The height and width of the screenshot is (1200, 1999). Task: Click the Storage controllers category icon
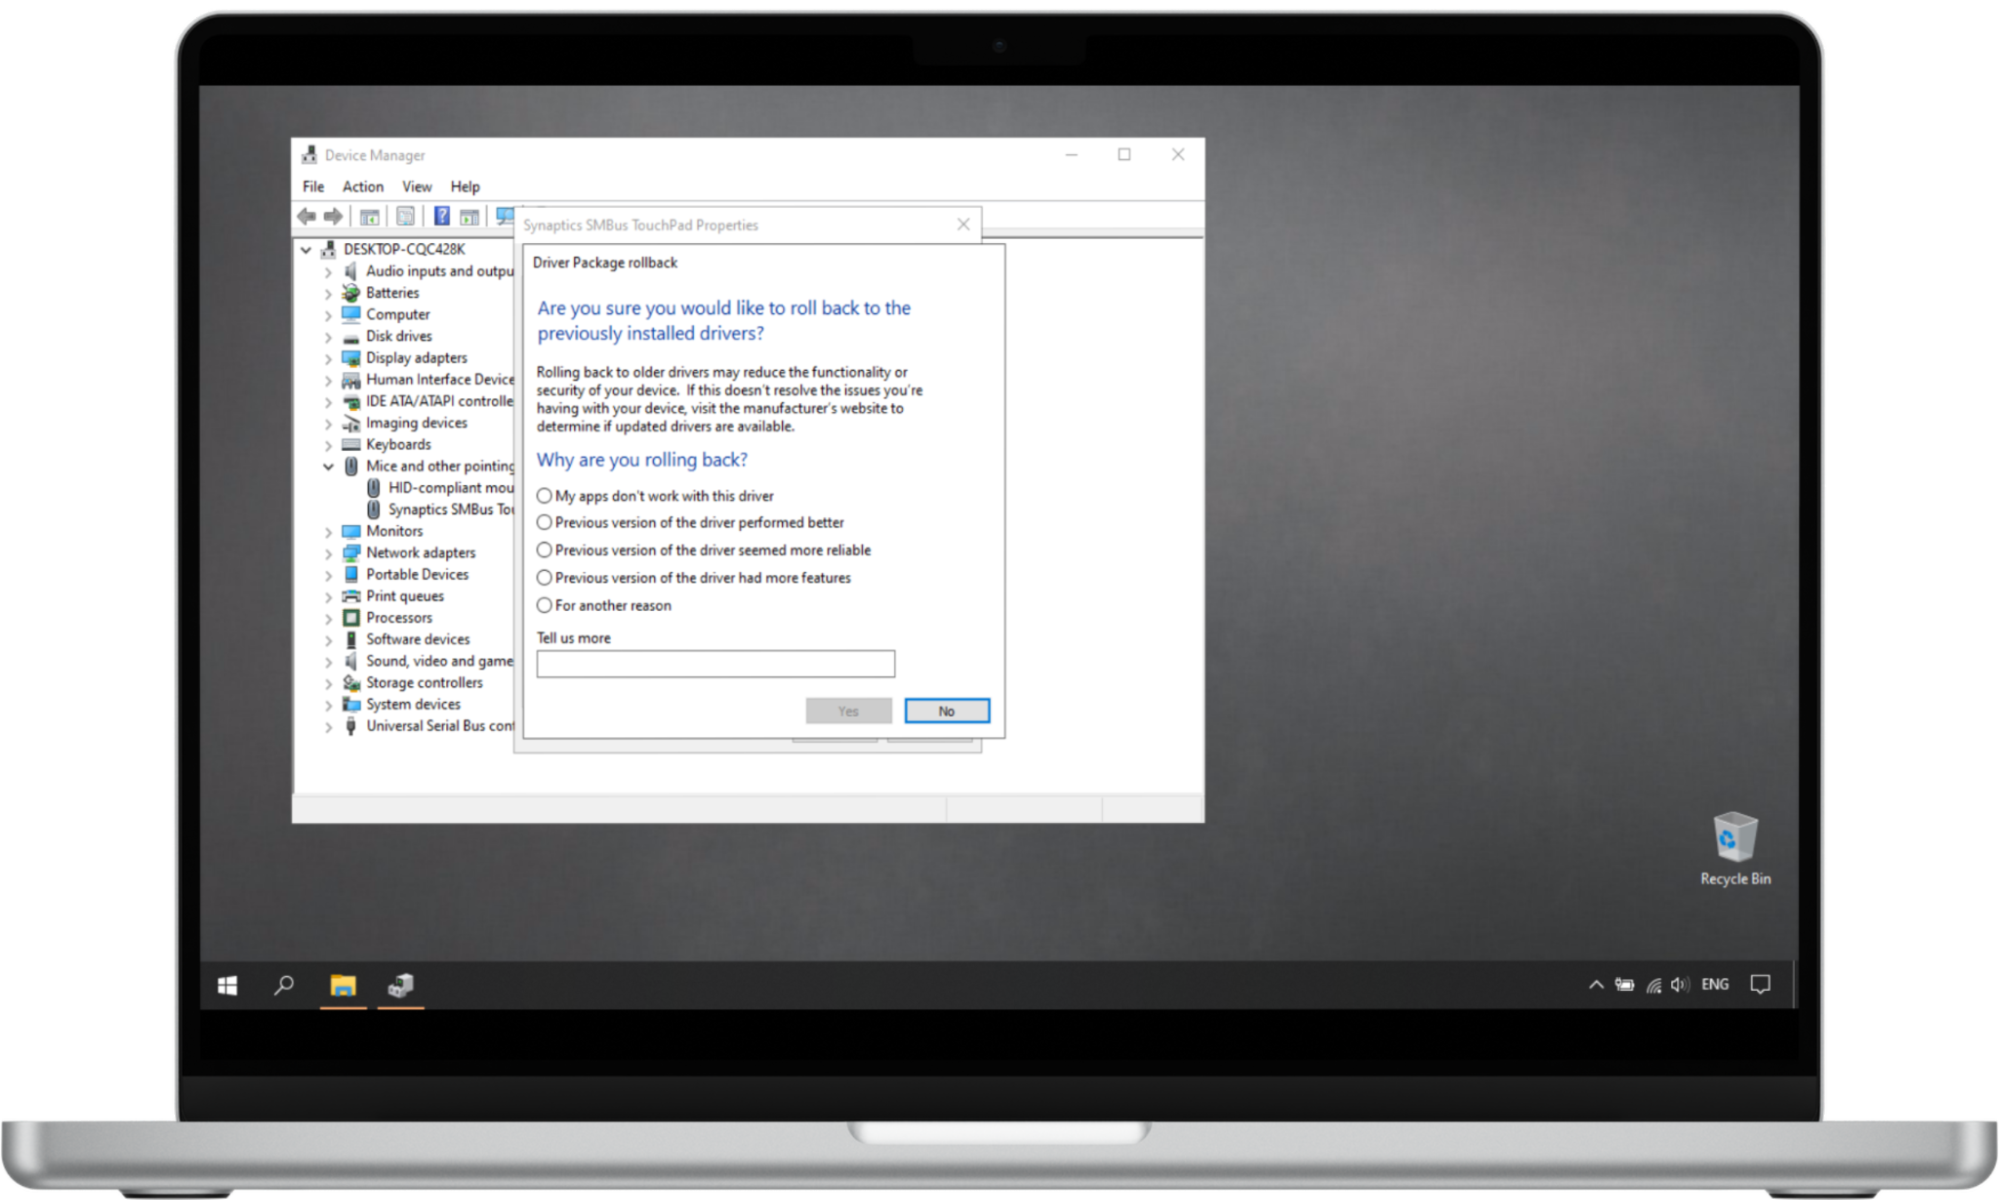tap(351, 683)
